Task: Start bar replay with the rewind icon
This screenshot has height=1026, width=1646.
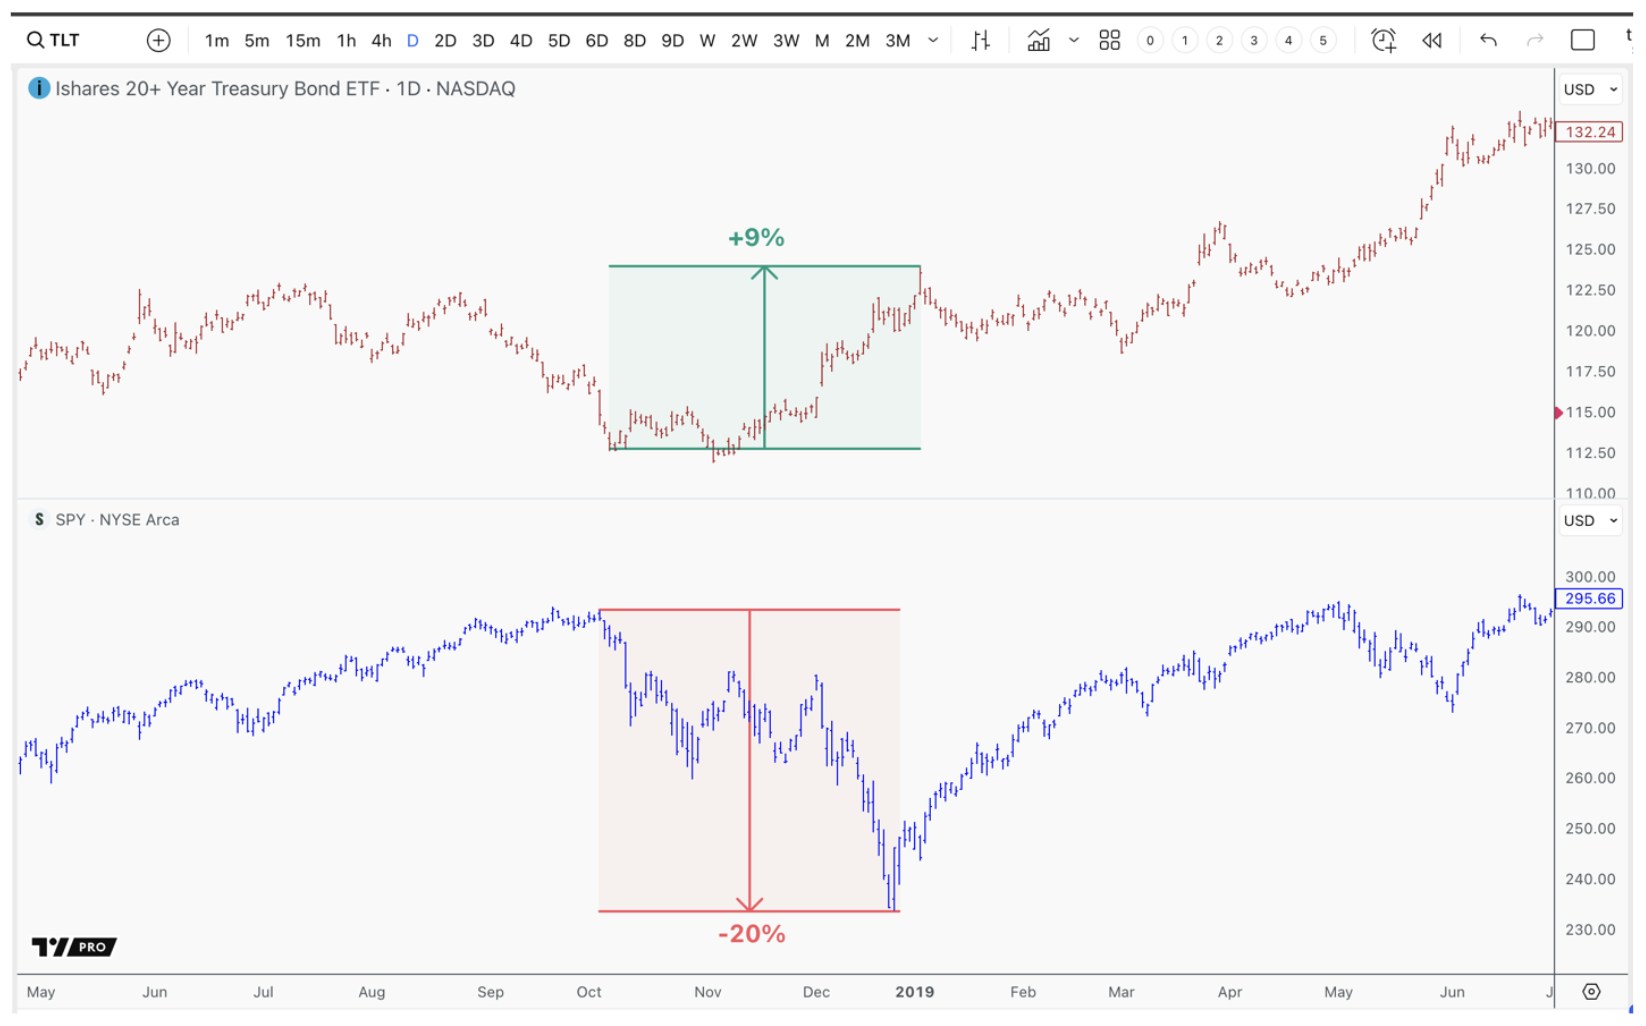Action: (x=1432, y=40)
